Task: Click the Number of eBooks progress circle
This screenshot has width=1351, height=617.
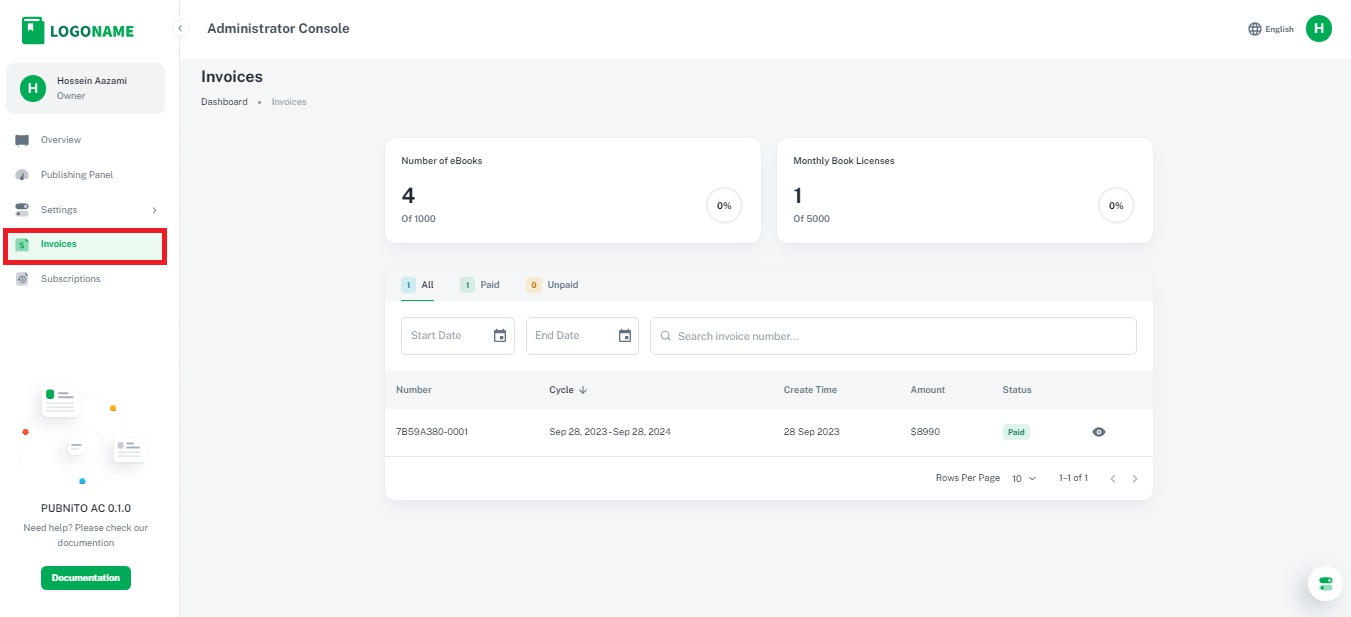Action: click(724, 205)
